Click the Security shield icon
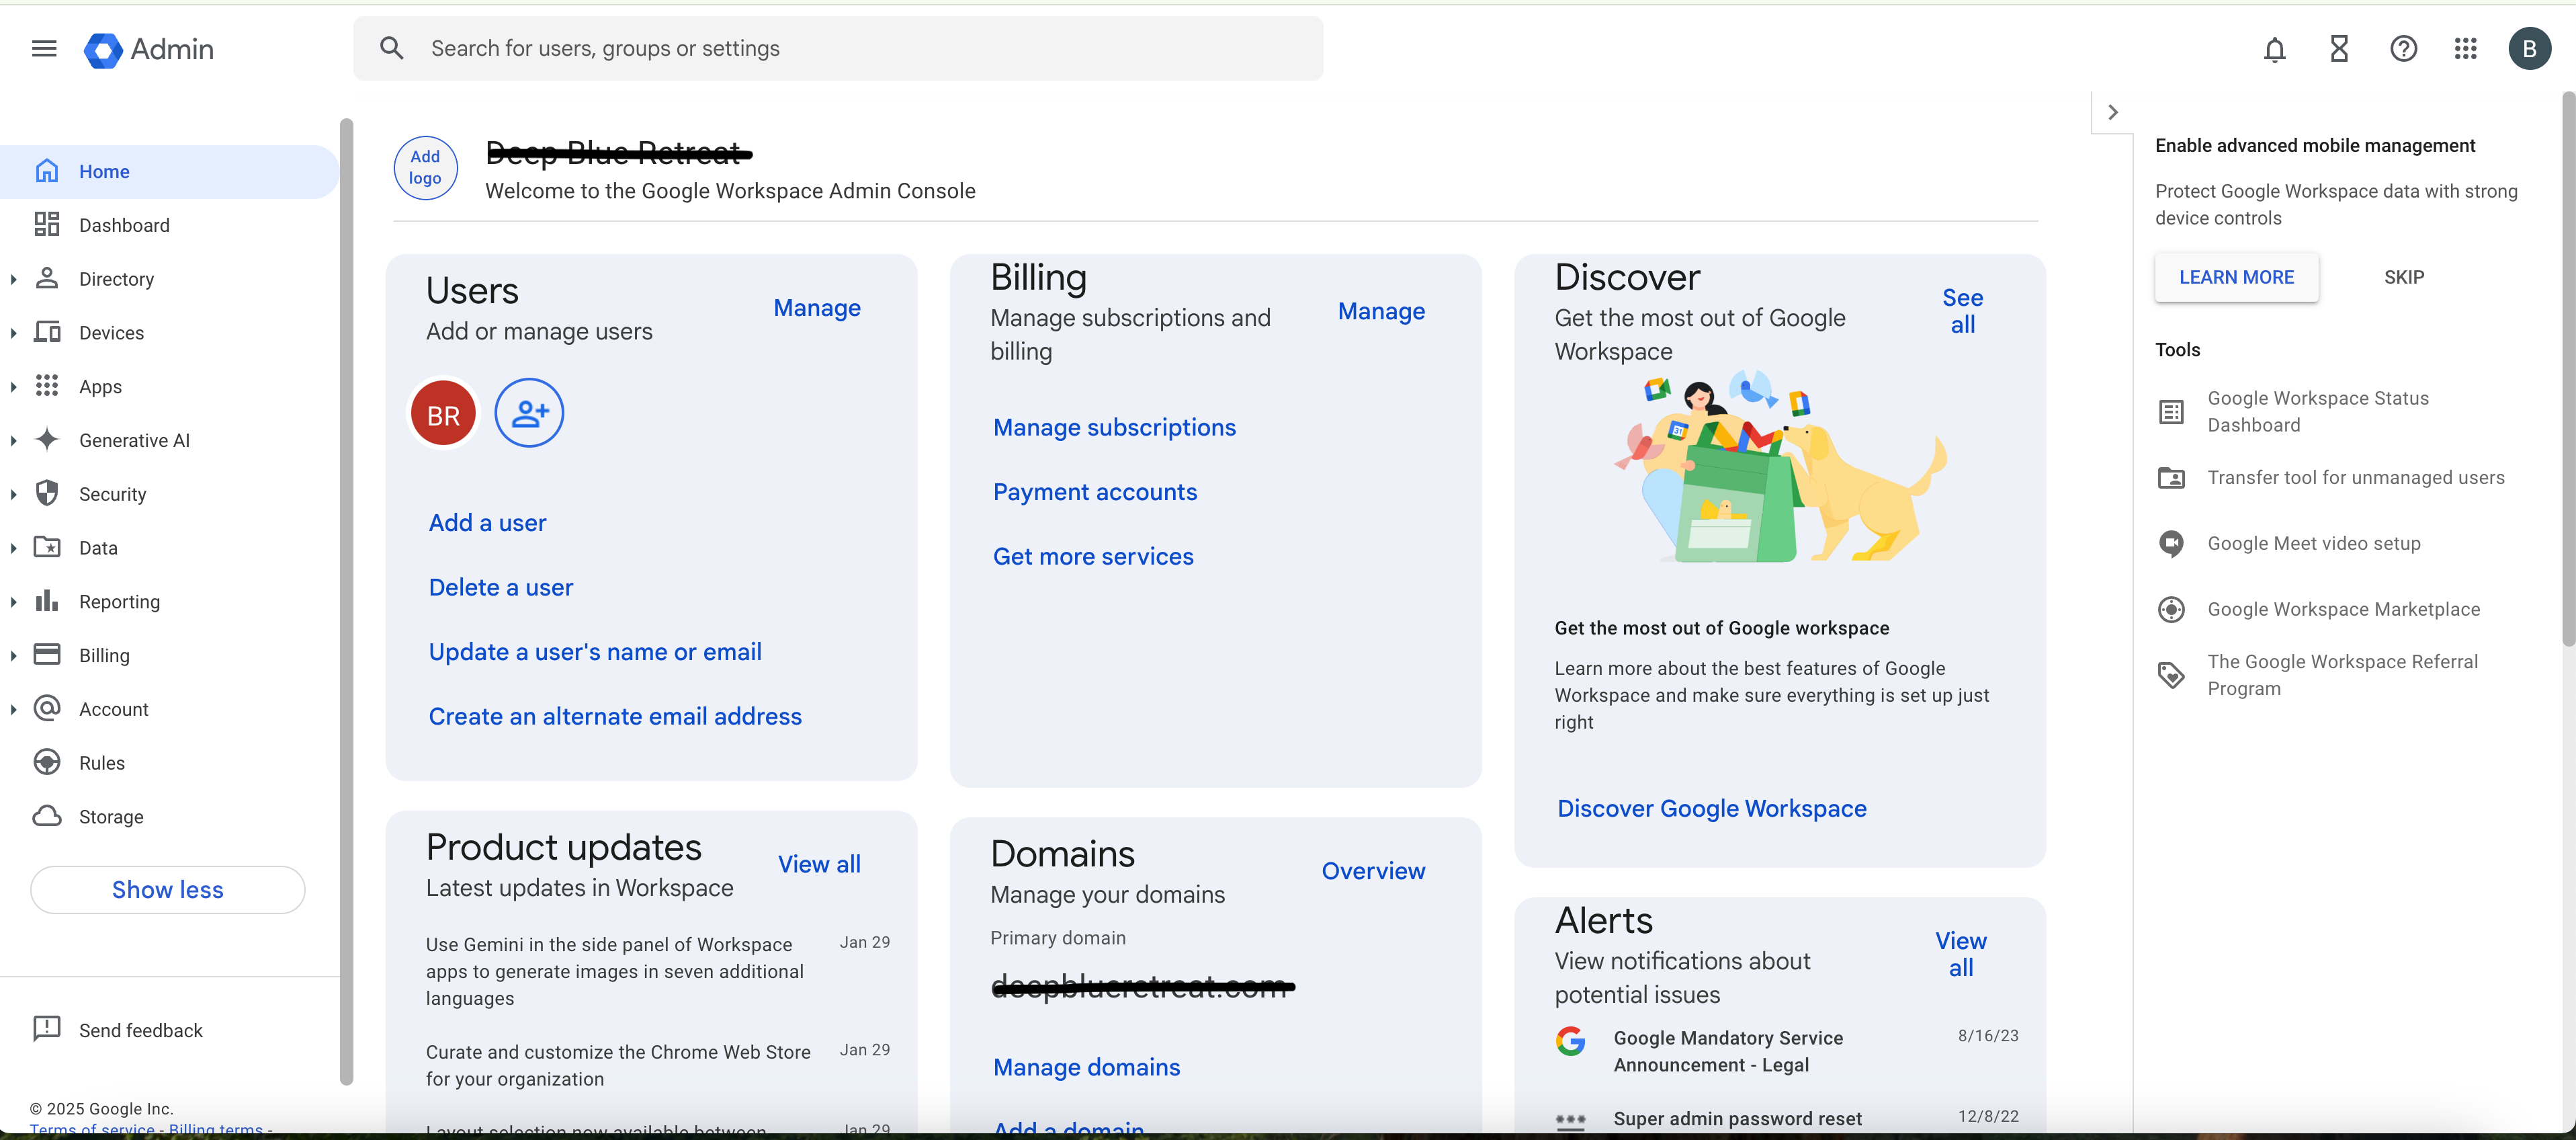Image resolution: width=2576 pixels, height=1140 pixels. pyautogui.click(x=47, y=493)
